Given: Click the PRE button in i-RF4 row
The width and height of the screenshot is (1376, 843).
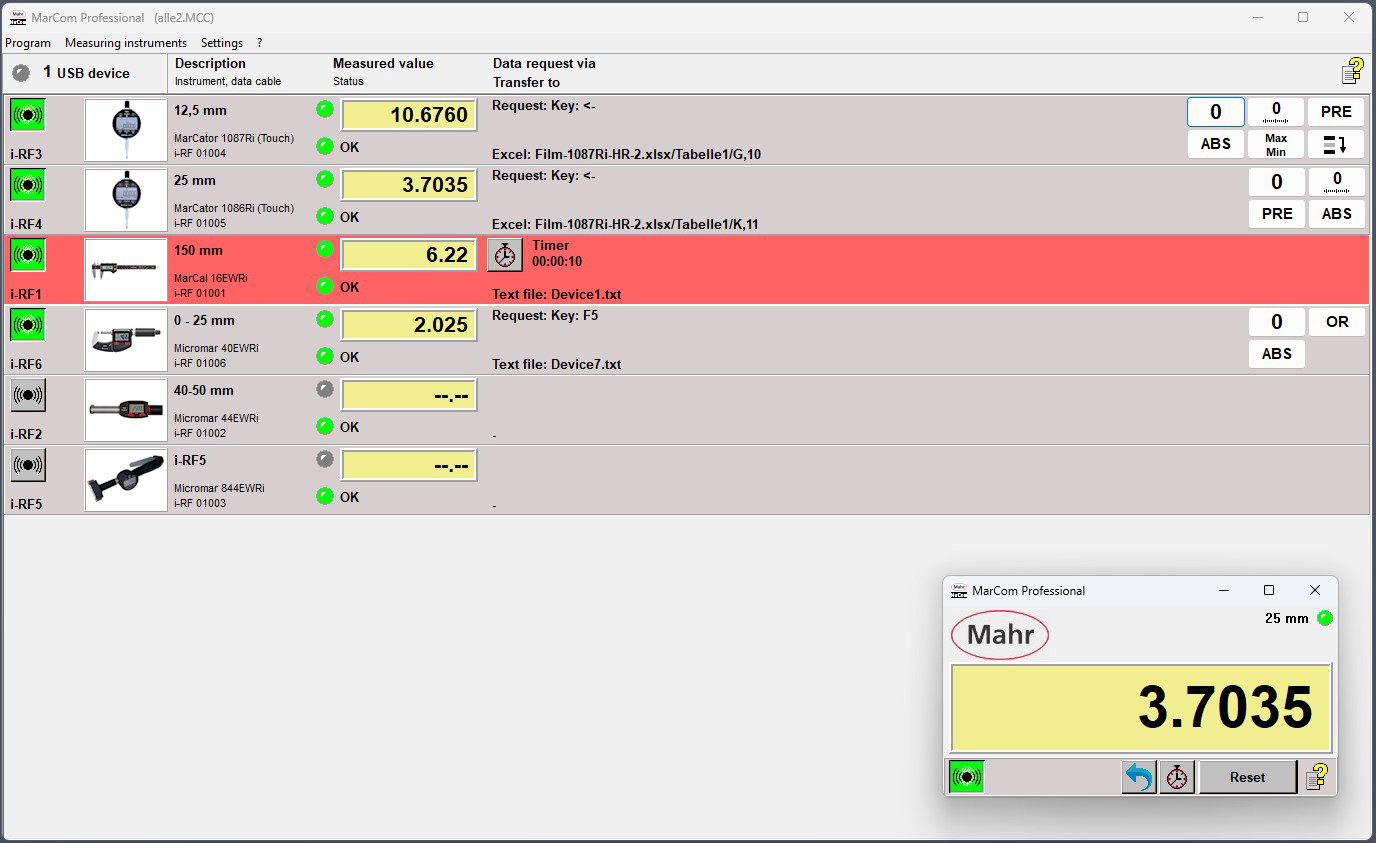Looking at the screenshot, I should click(x=1277, y=214).
